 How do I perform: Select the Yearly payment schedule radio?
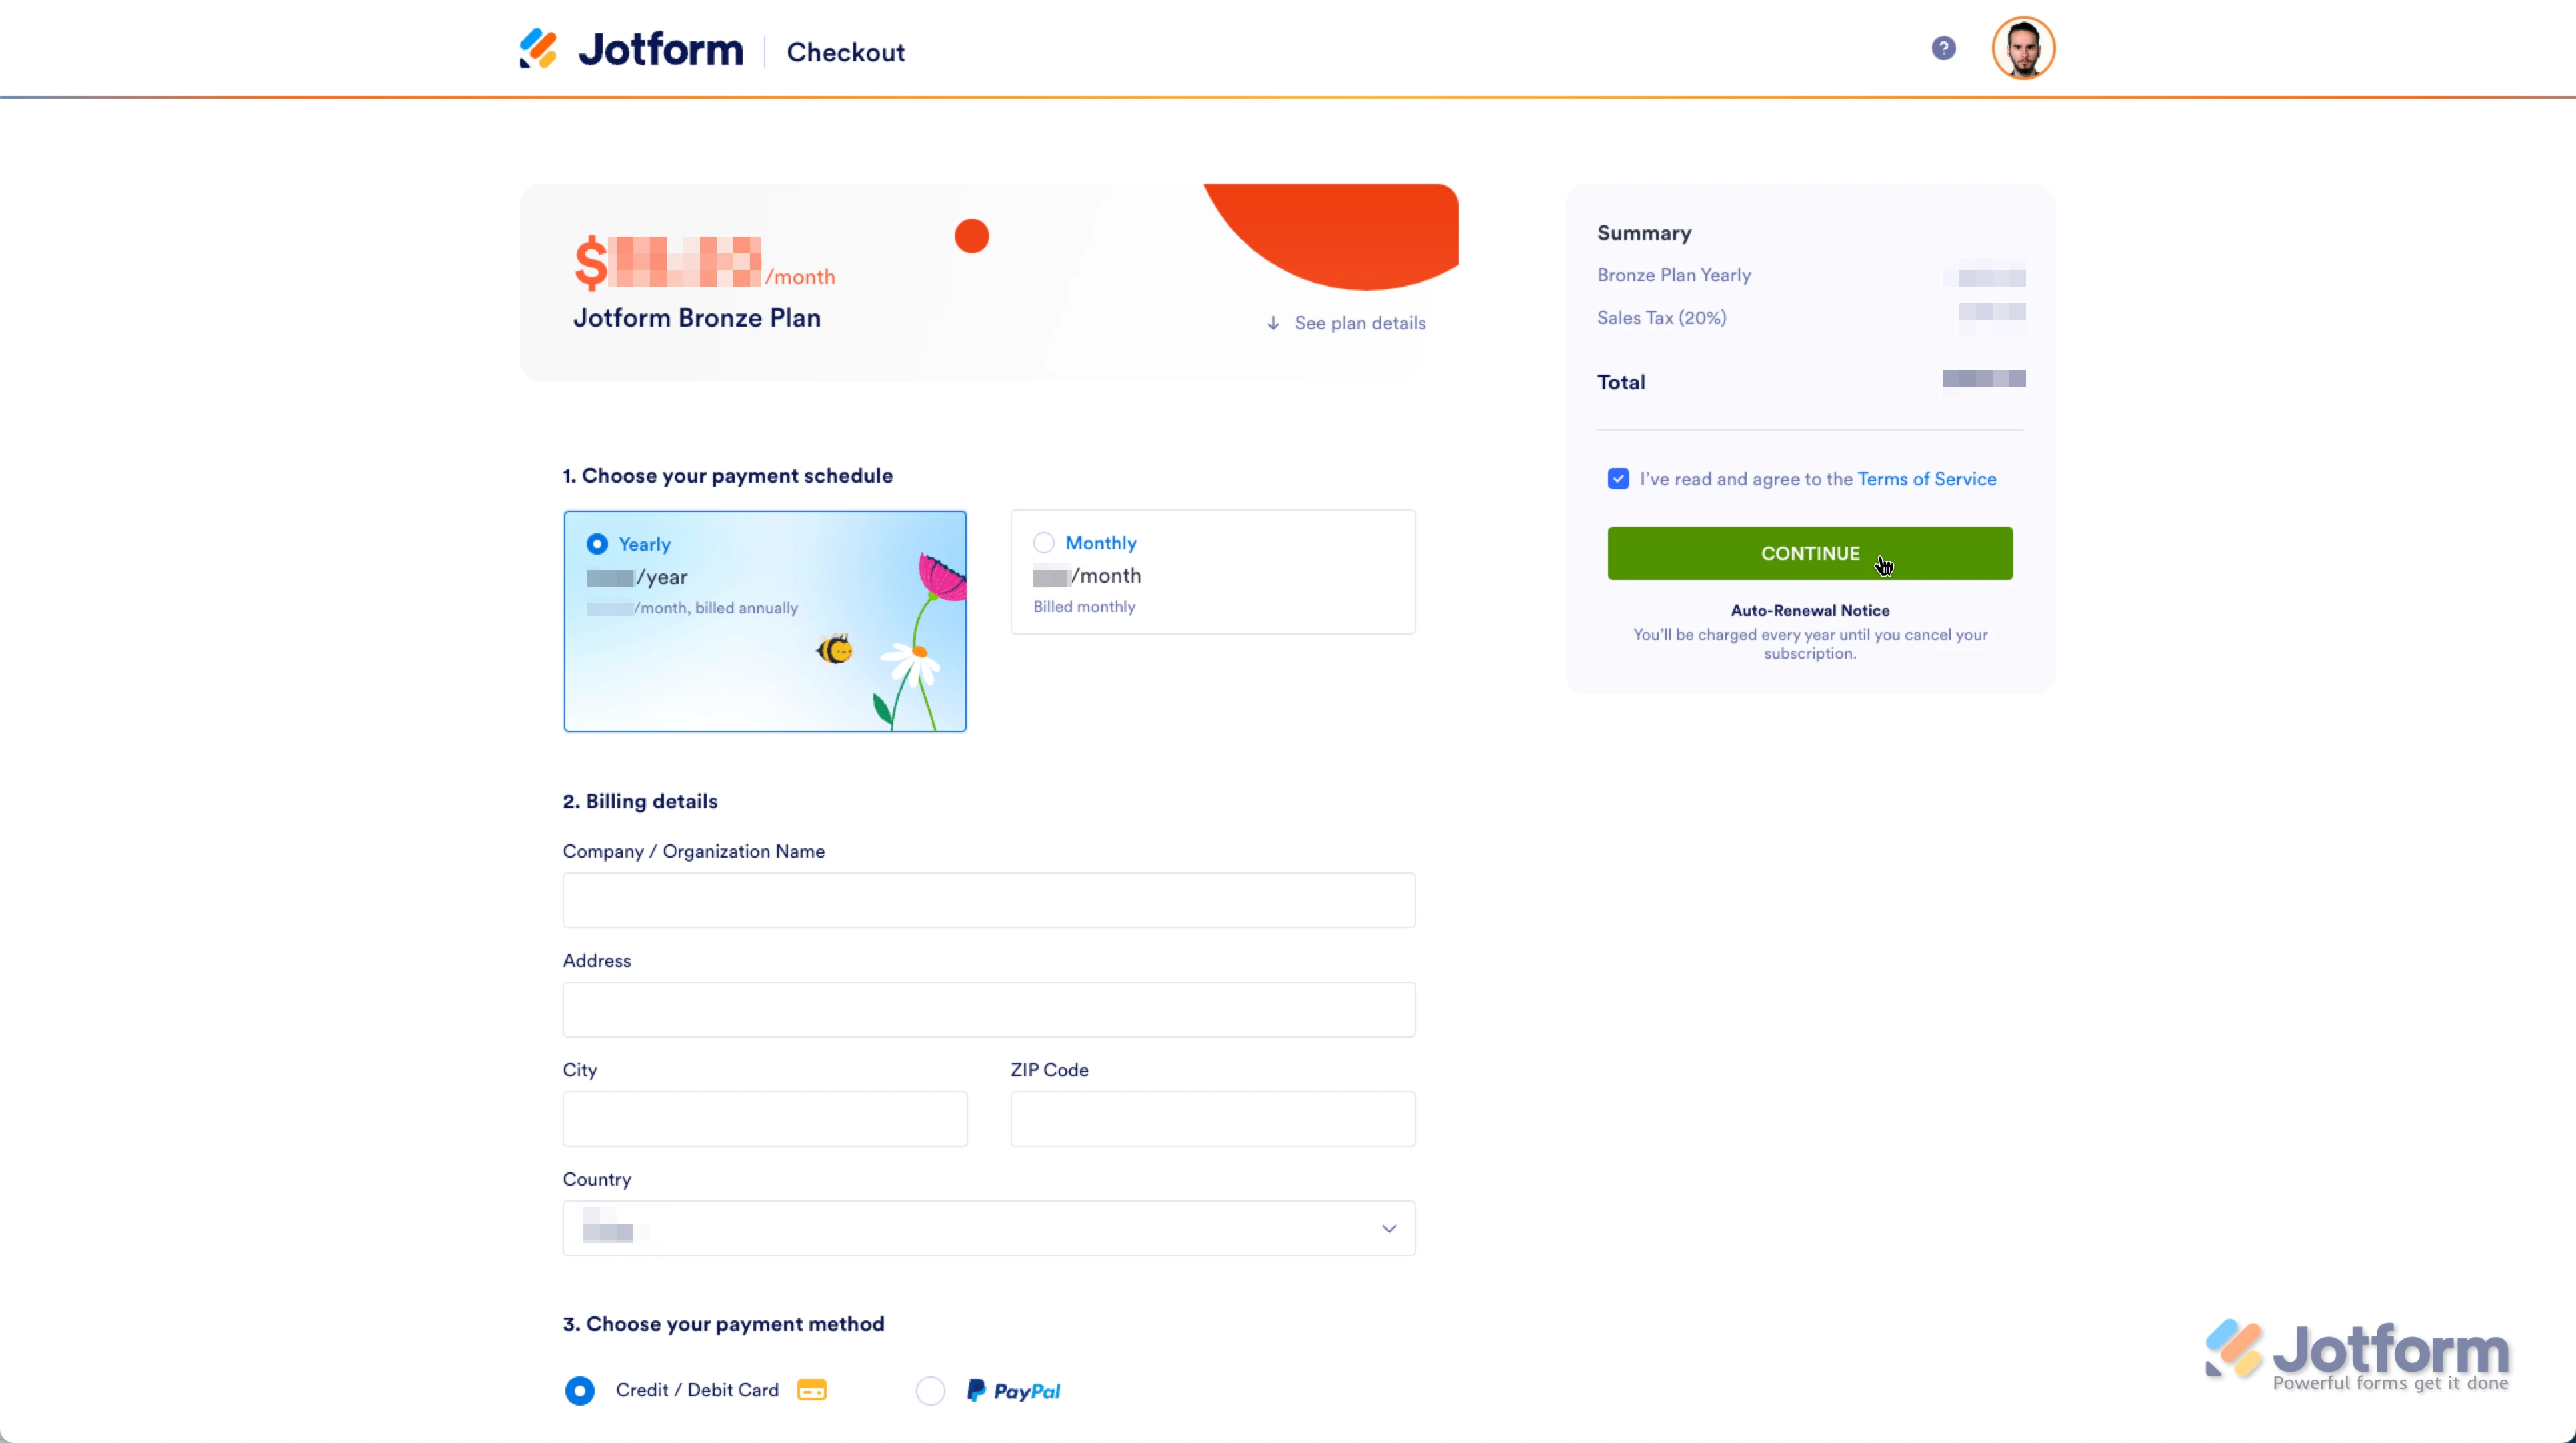tap(597, 544)
